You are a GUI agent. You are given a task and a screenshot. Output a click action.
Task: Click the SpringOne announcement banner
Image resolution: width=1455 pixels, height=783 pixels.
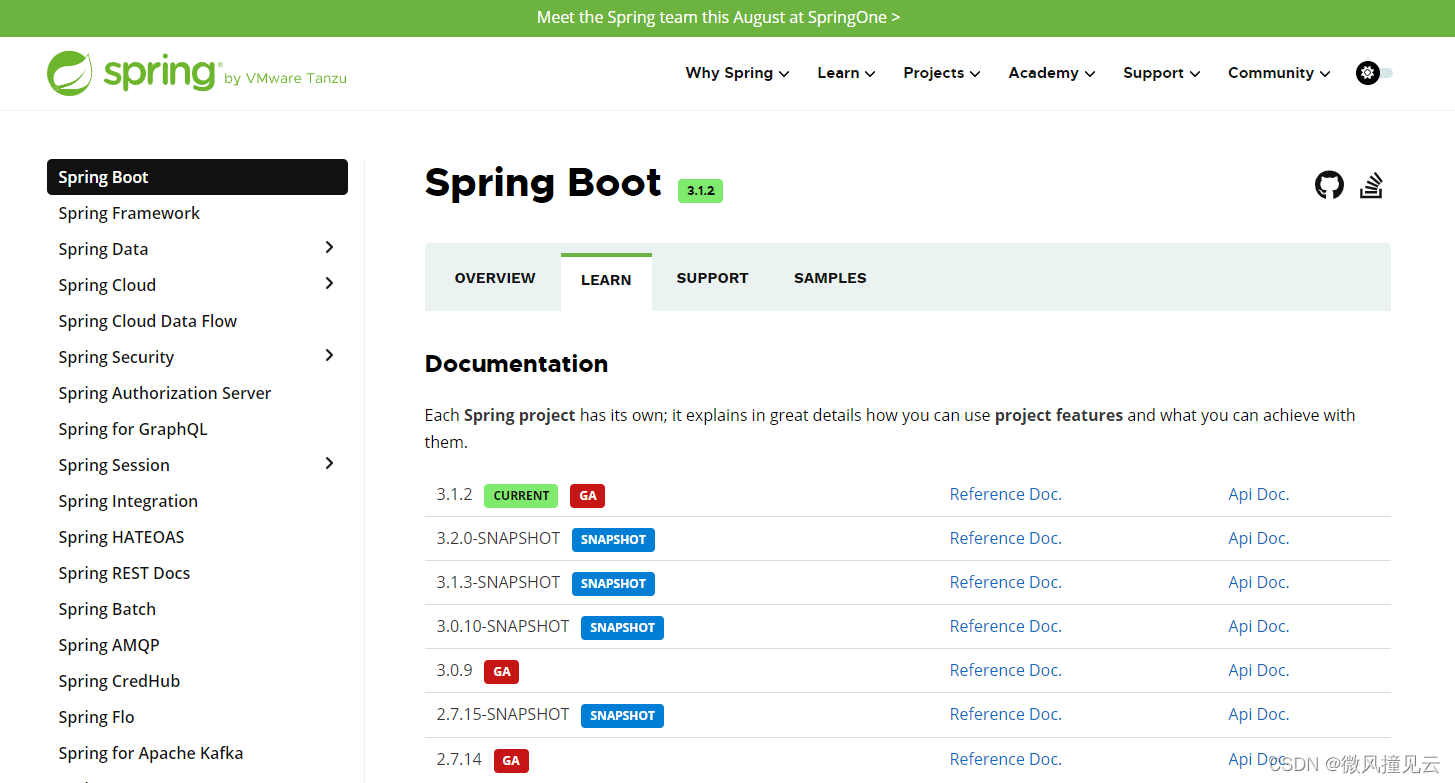(x=718, y=17)
